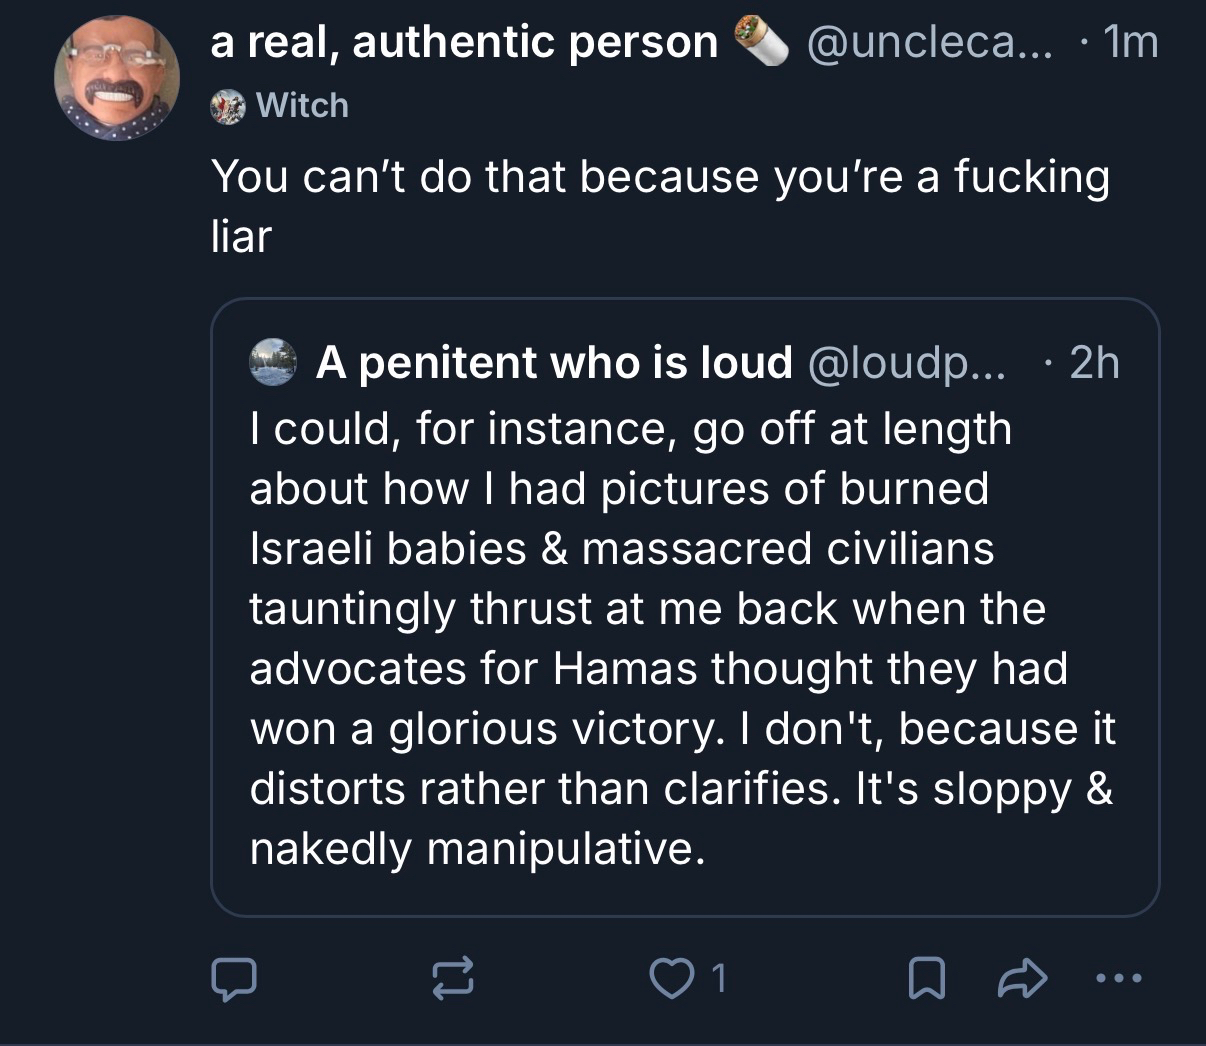
Task: Click the small avatar in the quoted post
Action: pos(273,362)
